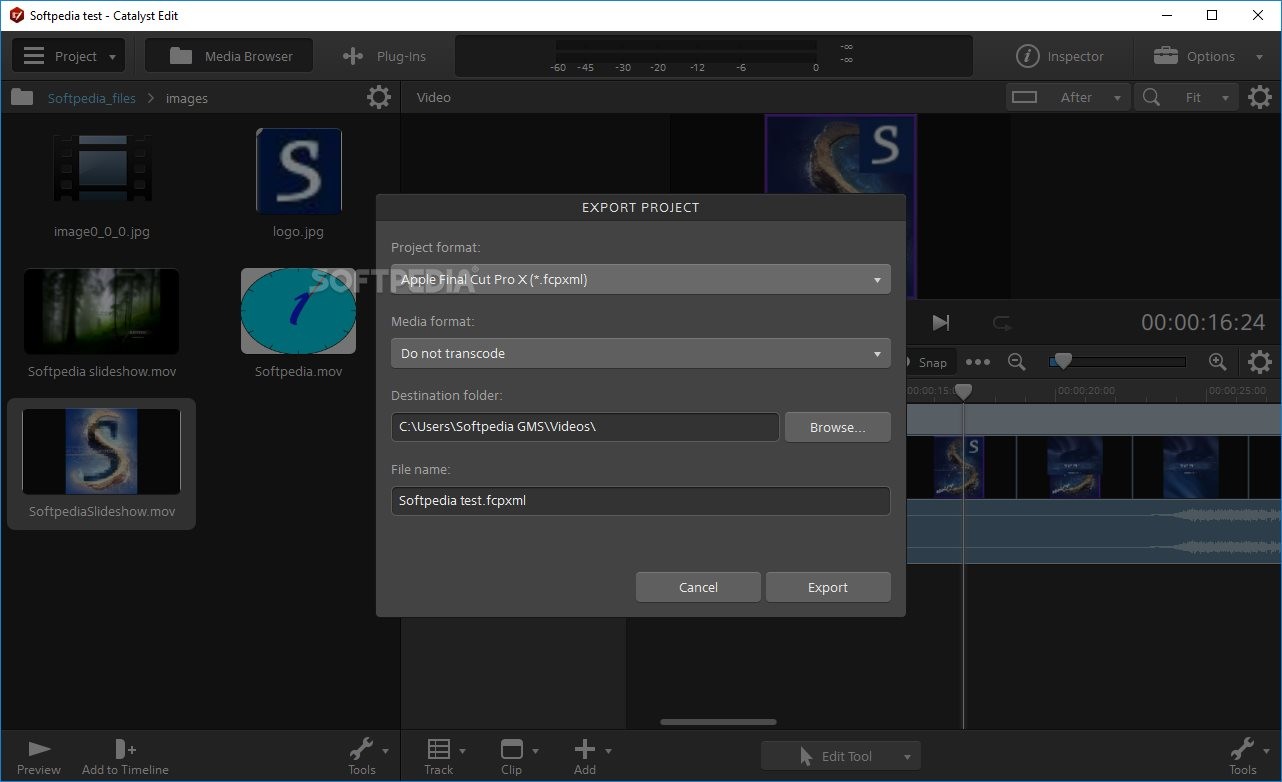Screen dimensions: 1282x782
Task: Open the Edit Tool selector
Action: click(841, 756)
